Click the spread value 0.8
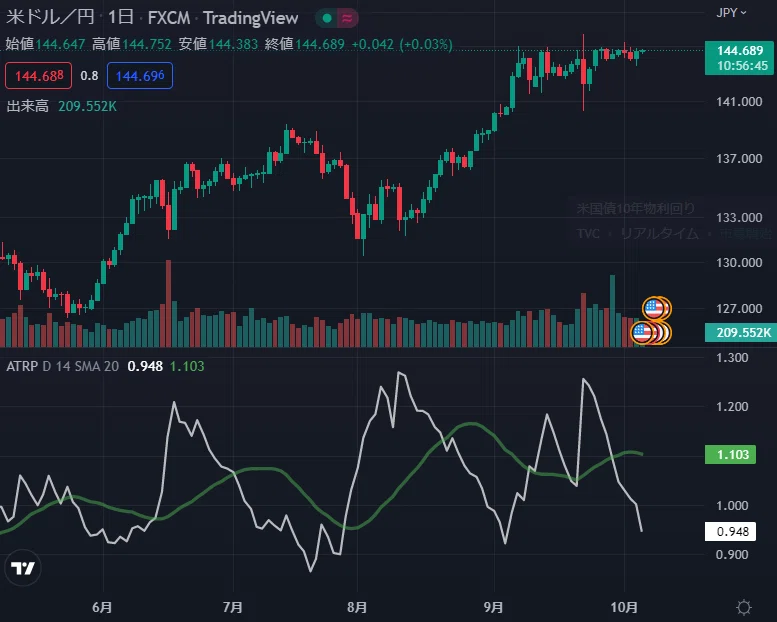Viewport: 777px width, 622px height. coord(89,76)
